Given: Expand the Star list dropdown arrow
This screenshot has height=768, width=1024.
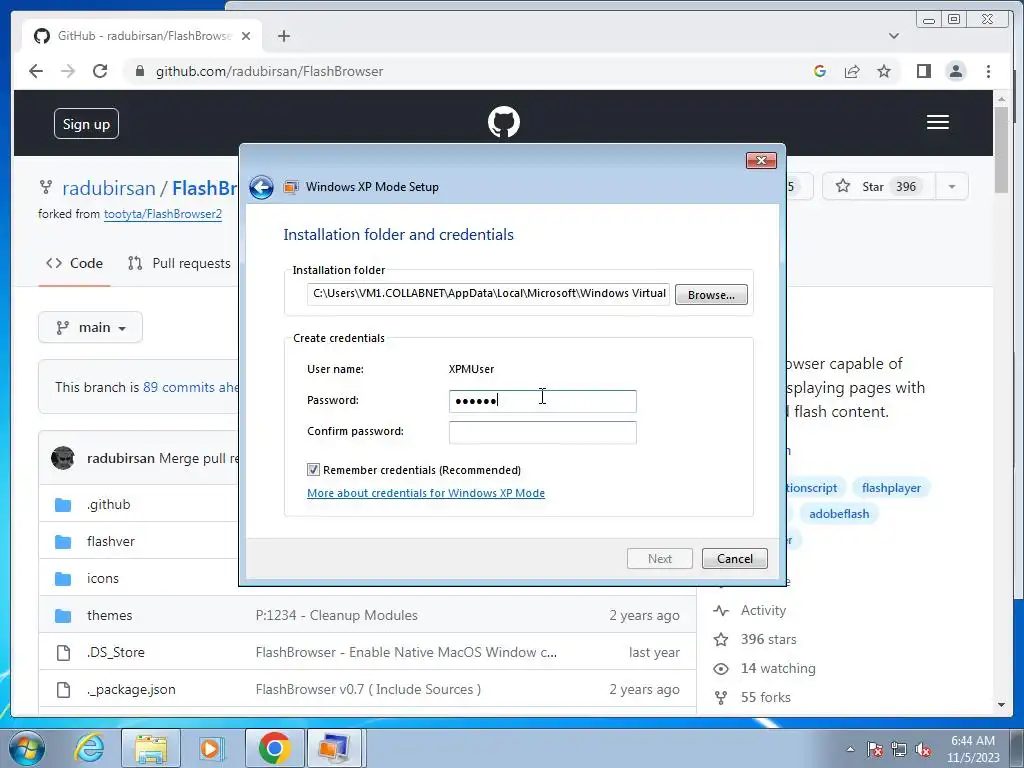Looking at the screenshot, I should [952, 187].
